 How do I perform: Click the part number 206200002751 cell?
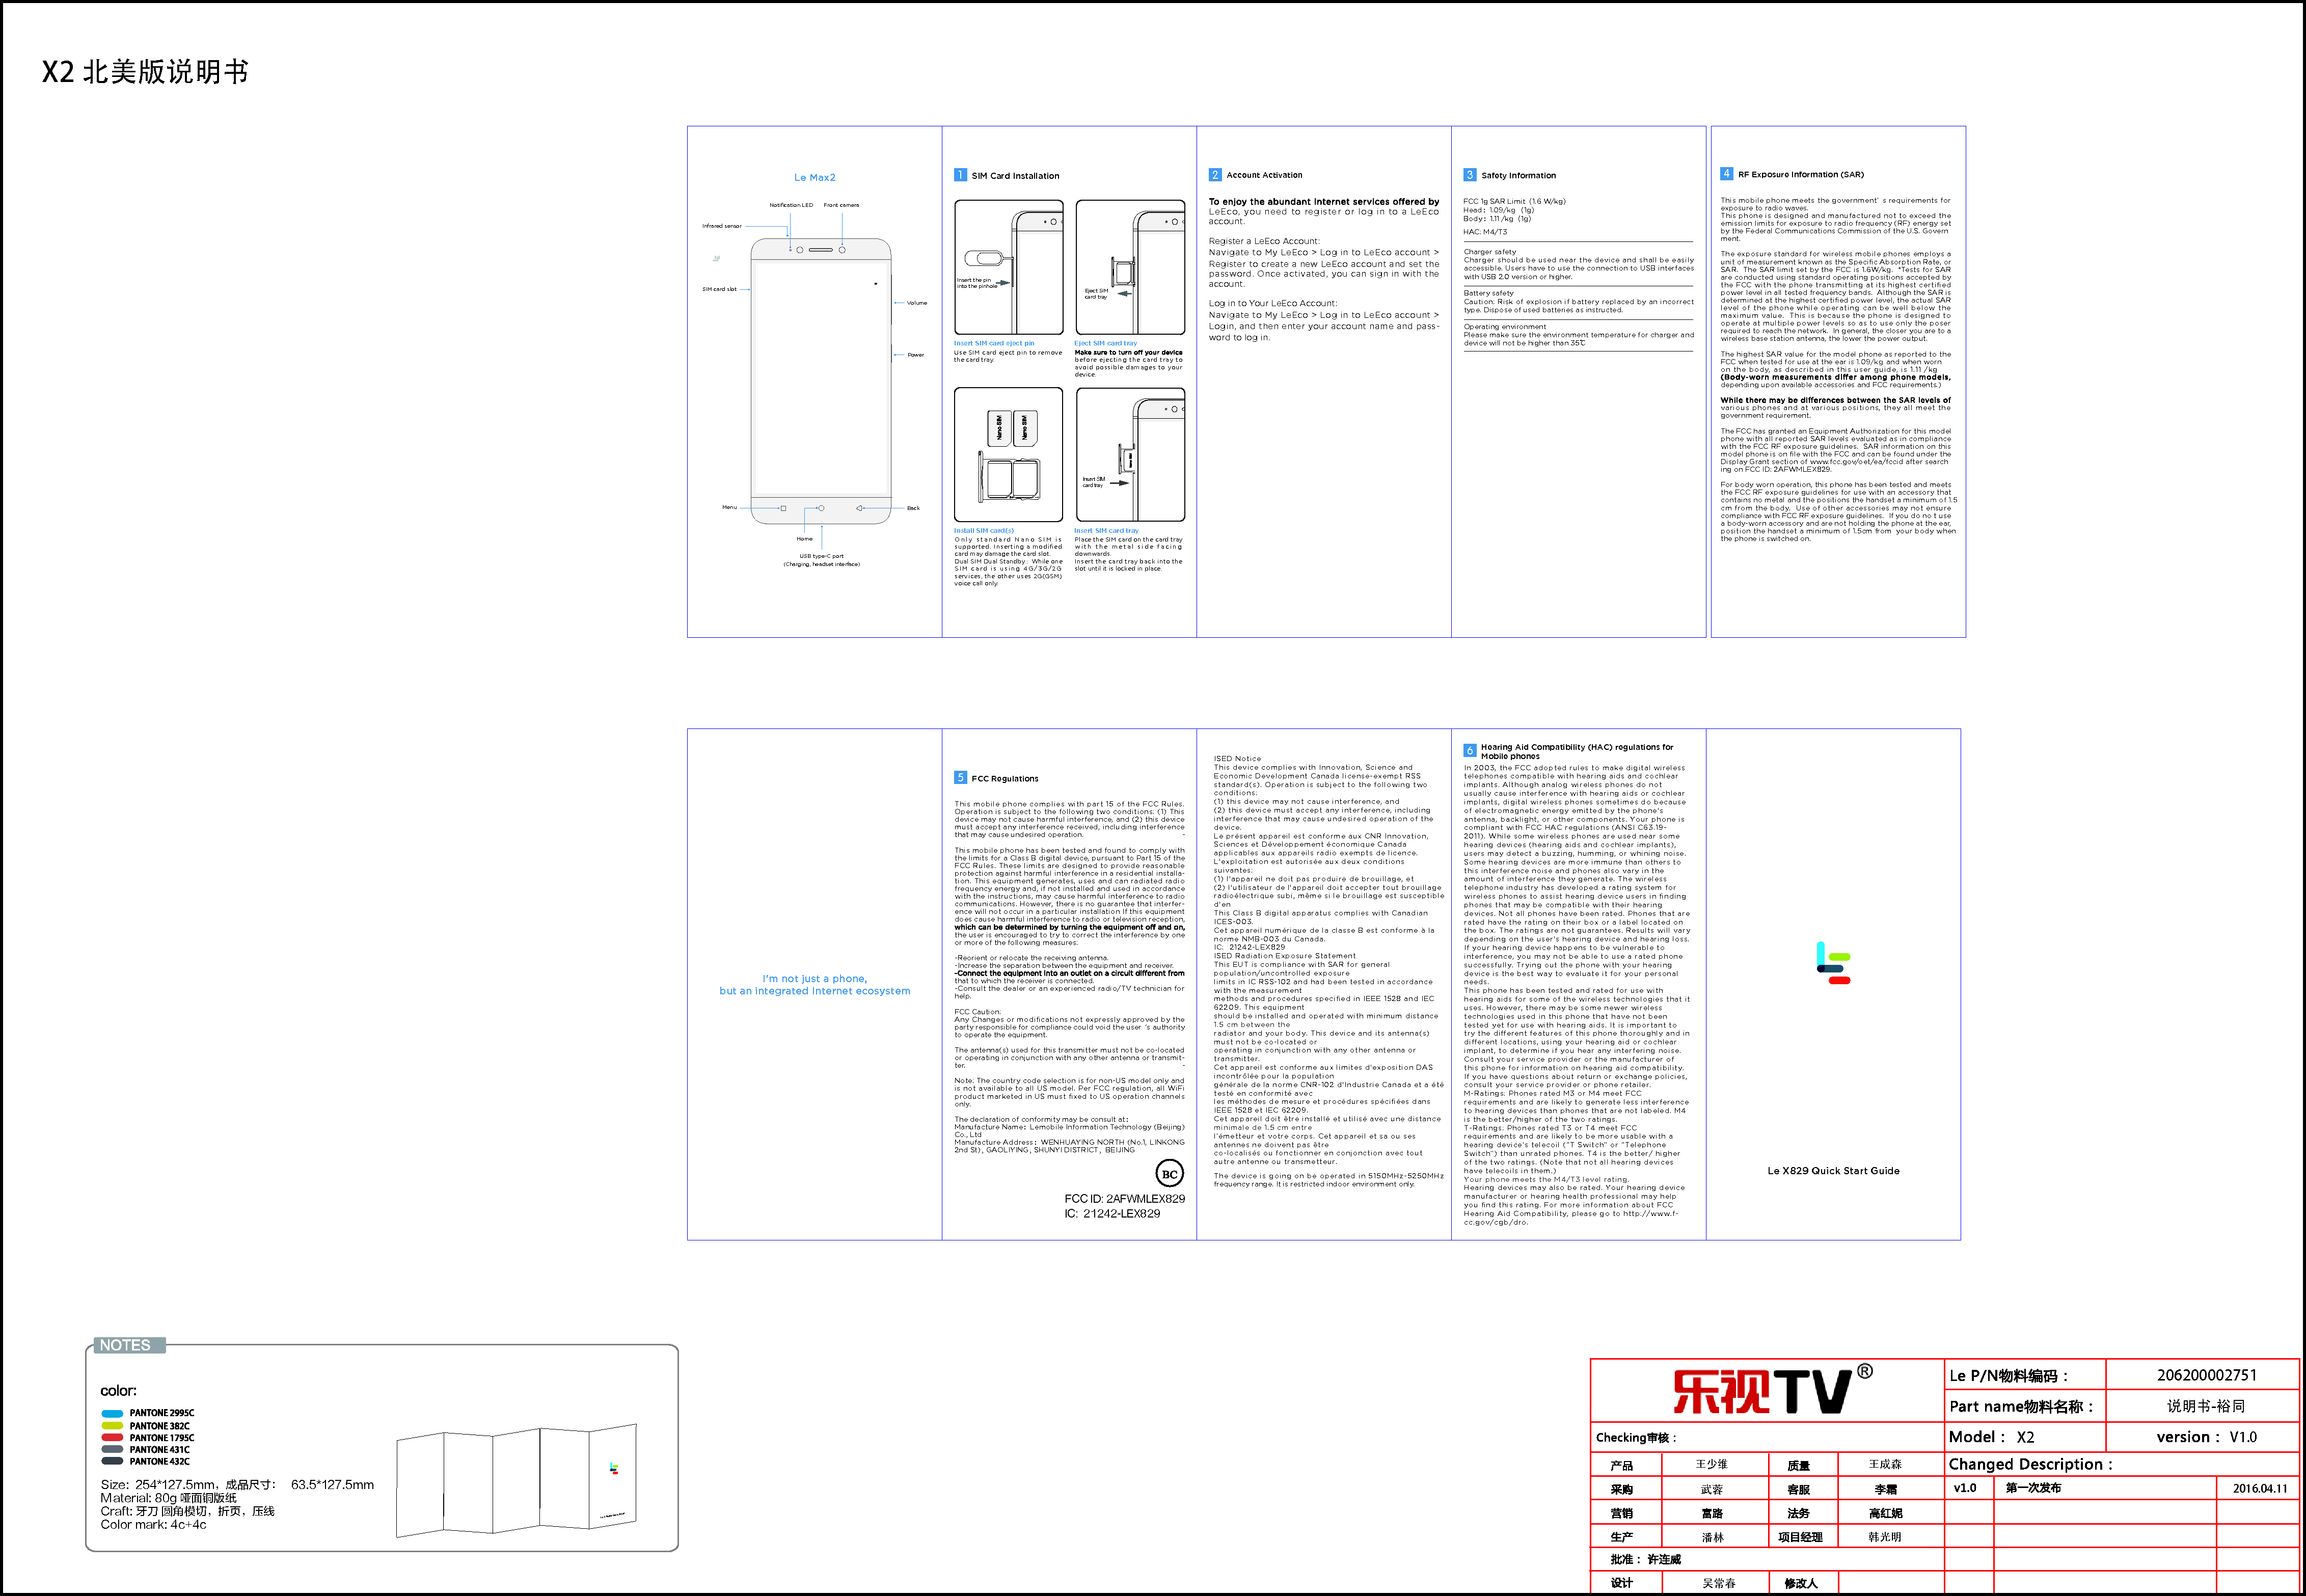2205,1375
